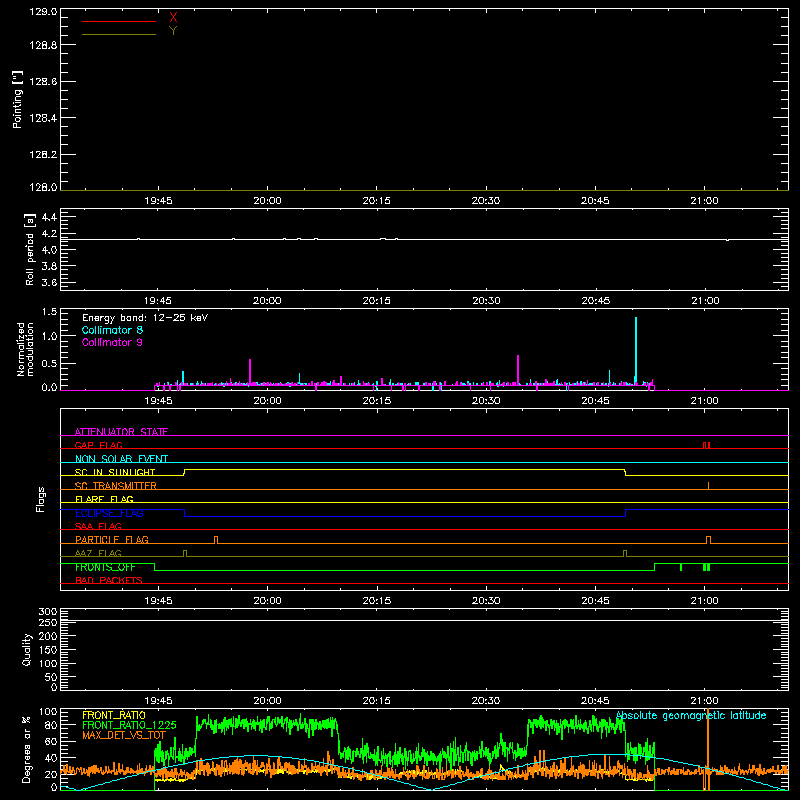Click the orange MAX_DET_VS_TOT legend entry
800x800 pixels.
[x=124, y=735]
